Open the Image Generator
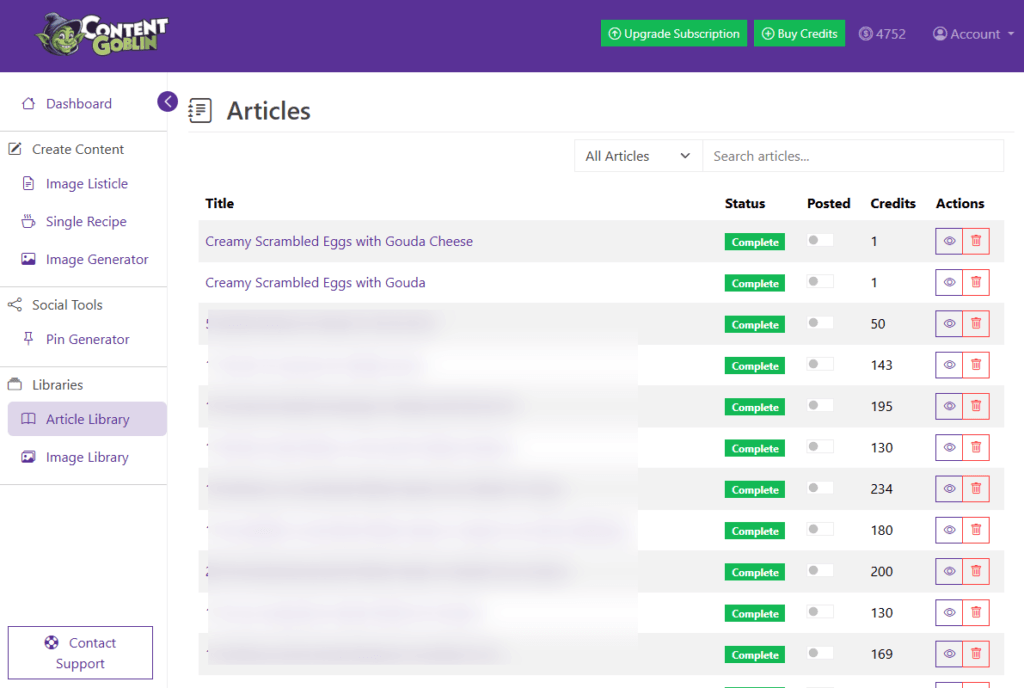The width and height of the screenshot is (1024, 688). click(97, 259)
